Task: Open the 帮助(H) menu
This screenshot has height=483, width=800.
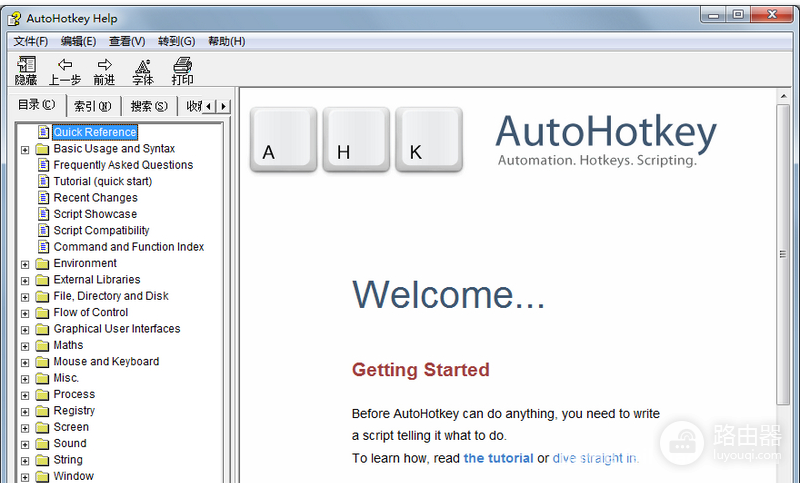Action: click(227, 41)
